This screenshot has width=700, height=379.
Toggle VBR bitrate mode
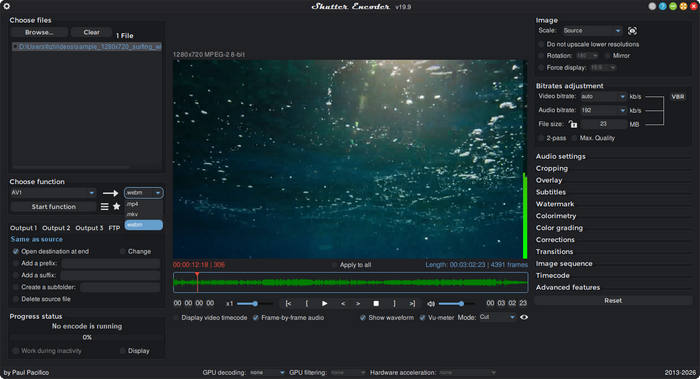tap(678, 97)
